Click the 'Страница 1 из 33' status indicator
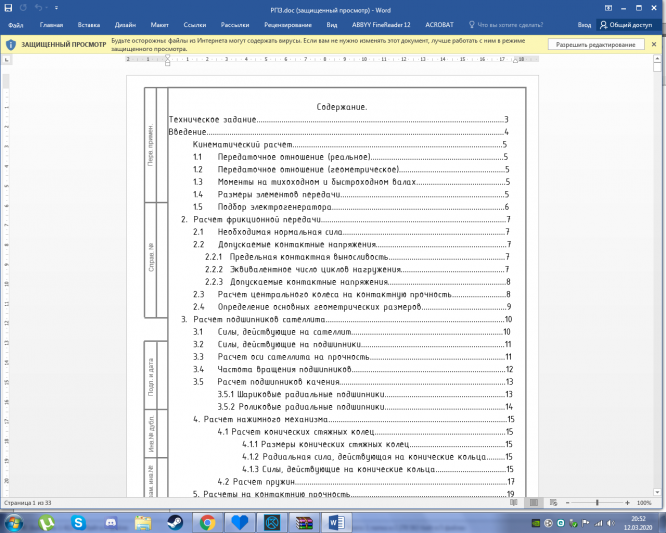The image size is (666, 533). click(x=28, y=503)
